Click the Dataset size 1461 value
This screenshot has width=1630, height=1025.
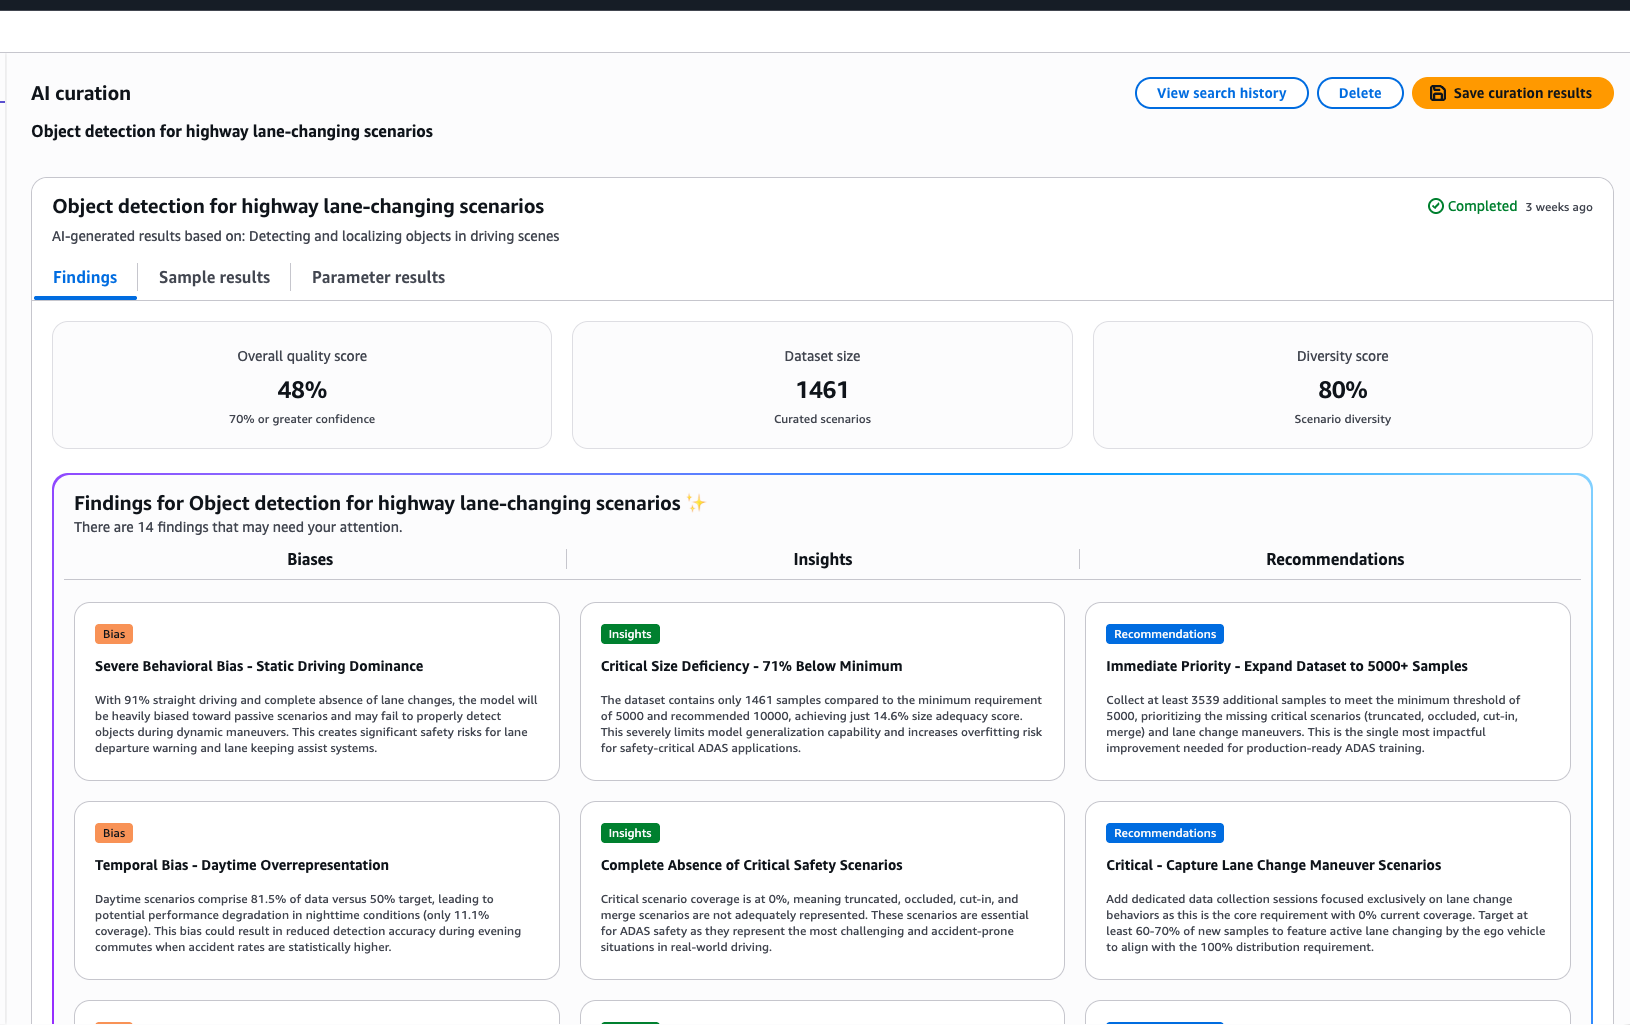click(822, 390)
